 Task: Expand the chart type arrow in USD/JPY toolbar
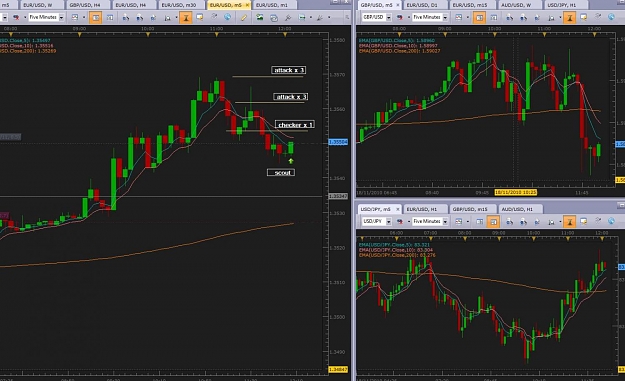[x=468, y=221]
